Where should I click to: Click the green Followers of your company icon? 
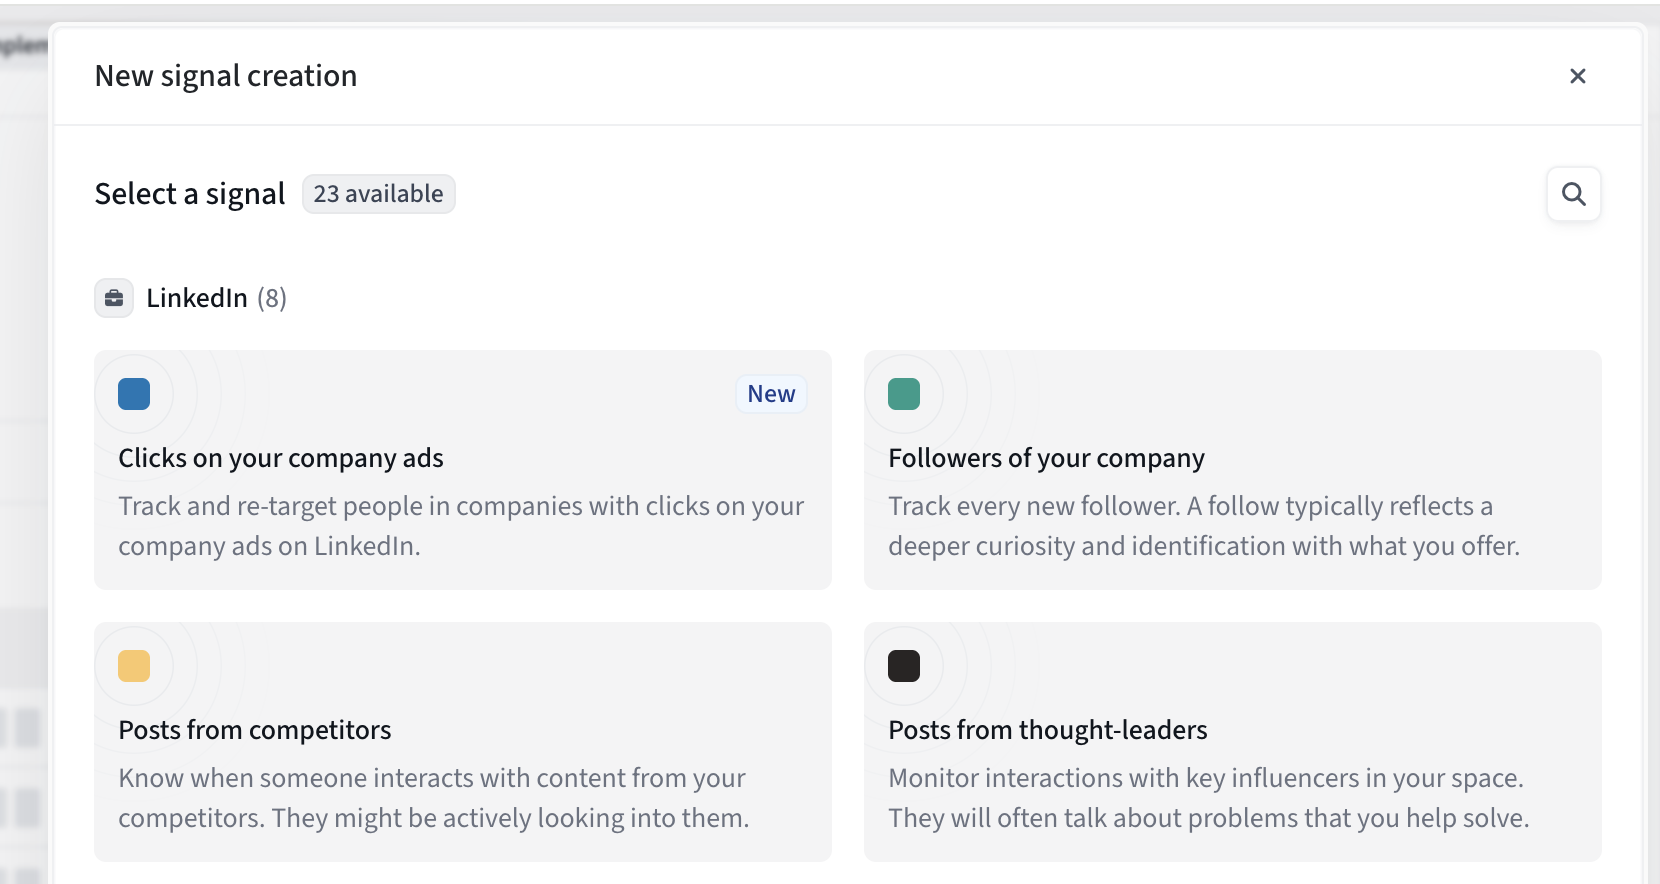pos(904,394)
